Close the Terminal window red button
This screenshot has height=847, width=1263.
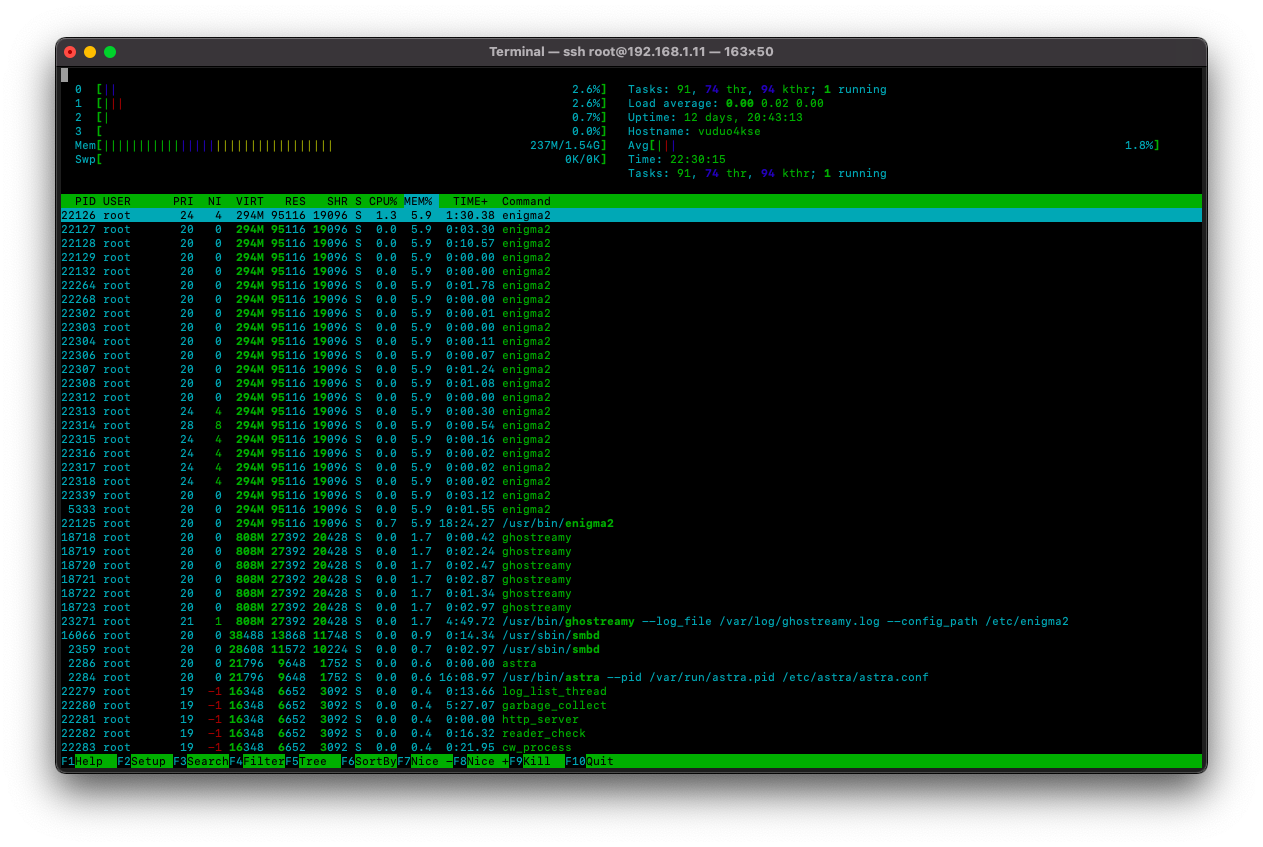pyautogui.click(x=70, y=52)
